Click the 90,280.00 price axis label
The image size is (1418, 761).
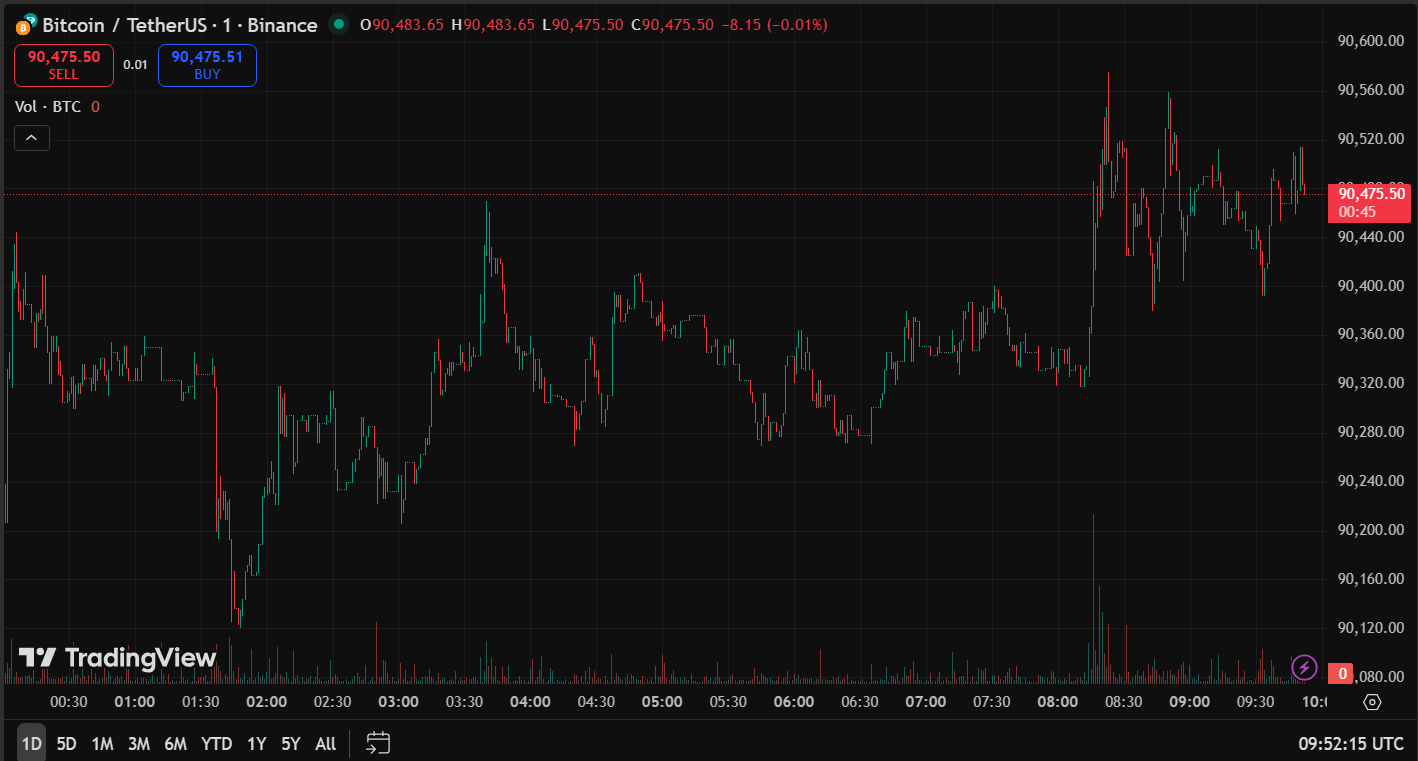click(x=1371, y=432)
